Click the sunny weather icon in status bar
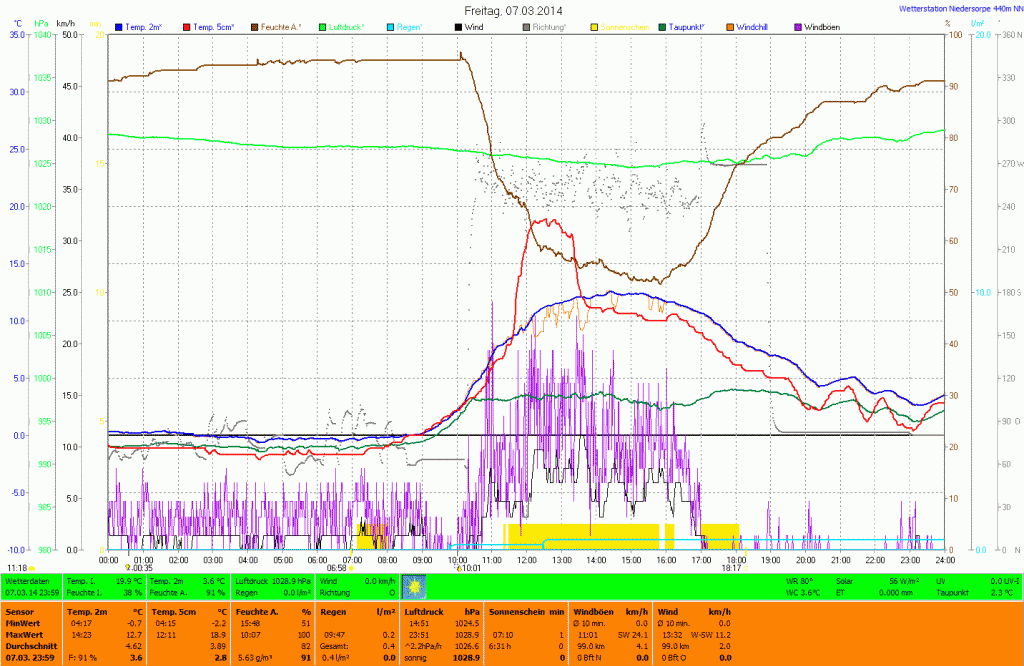The image size is (1024, 666). (x=413, y=586)
